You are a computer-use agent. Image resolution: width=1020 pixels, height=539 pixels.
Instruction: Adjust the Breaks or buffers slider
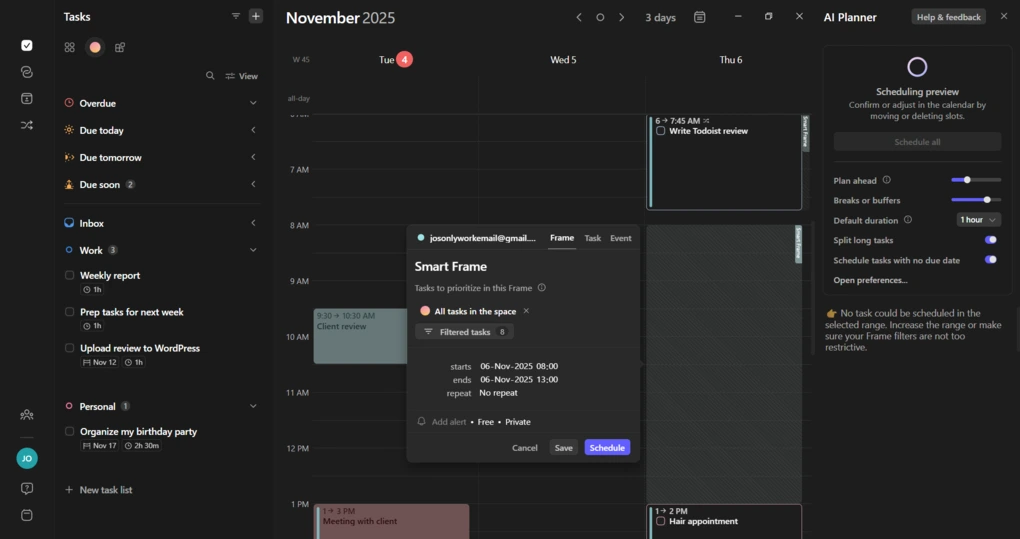pyautogui.click(x=976, y=200)
